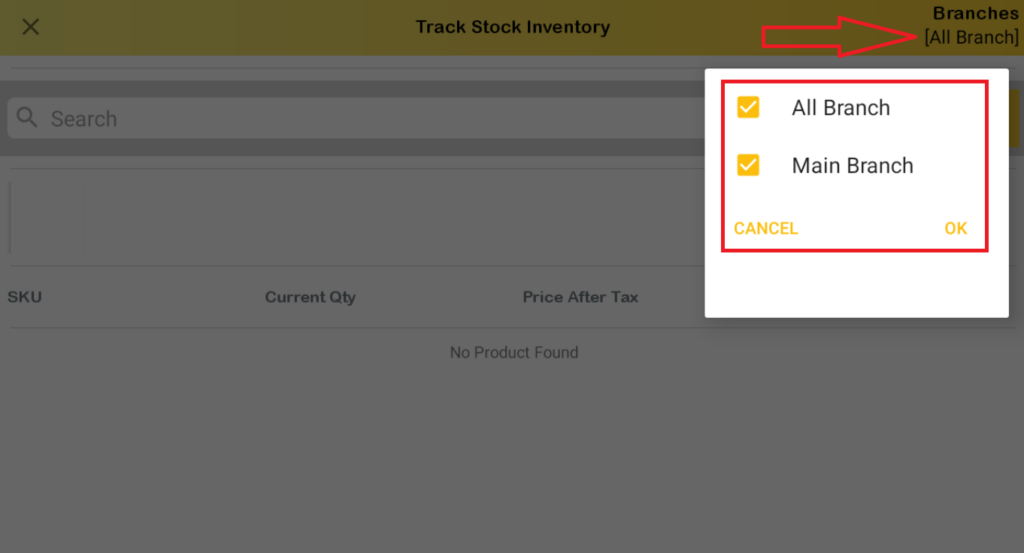This screenshot has width=1024, height=553.
Task: Choose the Main Branch option label
Action: [852, 166]
